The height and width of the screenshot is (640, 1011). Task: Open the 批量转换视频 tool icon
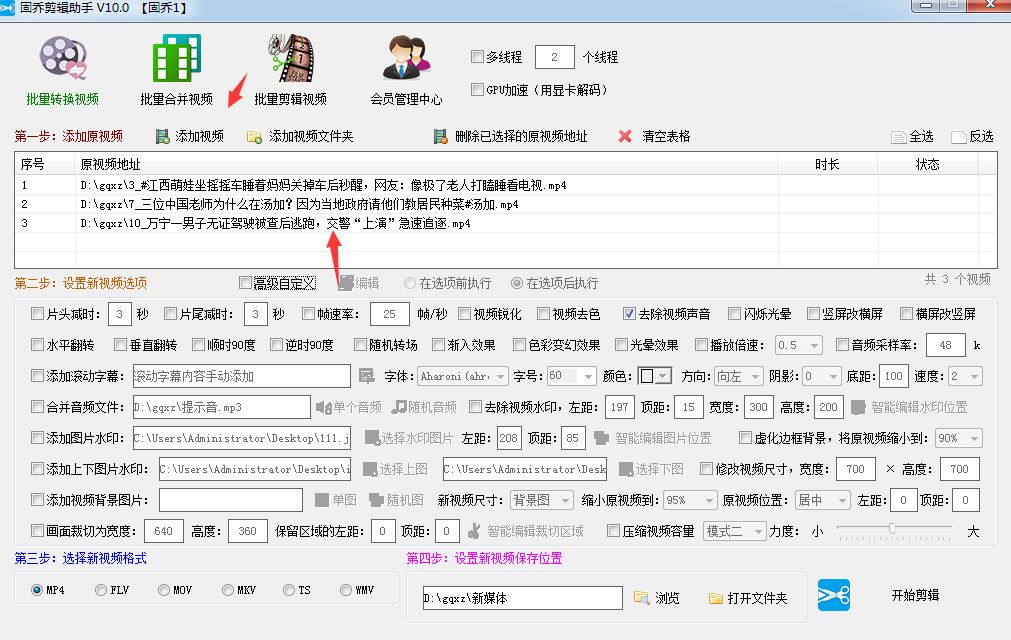[63, 58]
